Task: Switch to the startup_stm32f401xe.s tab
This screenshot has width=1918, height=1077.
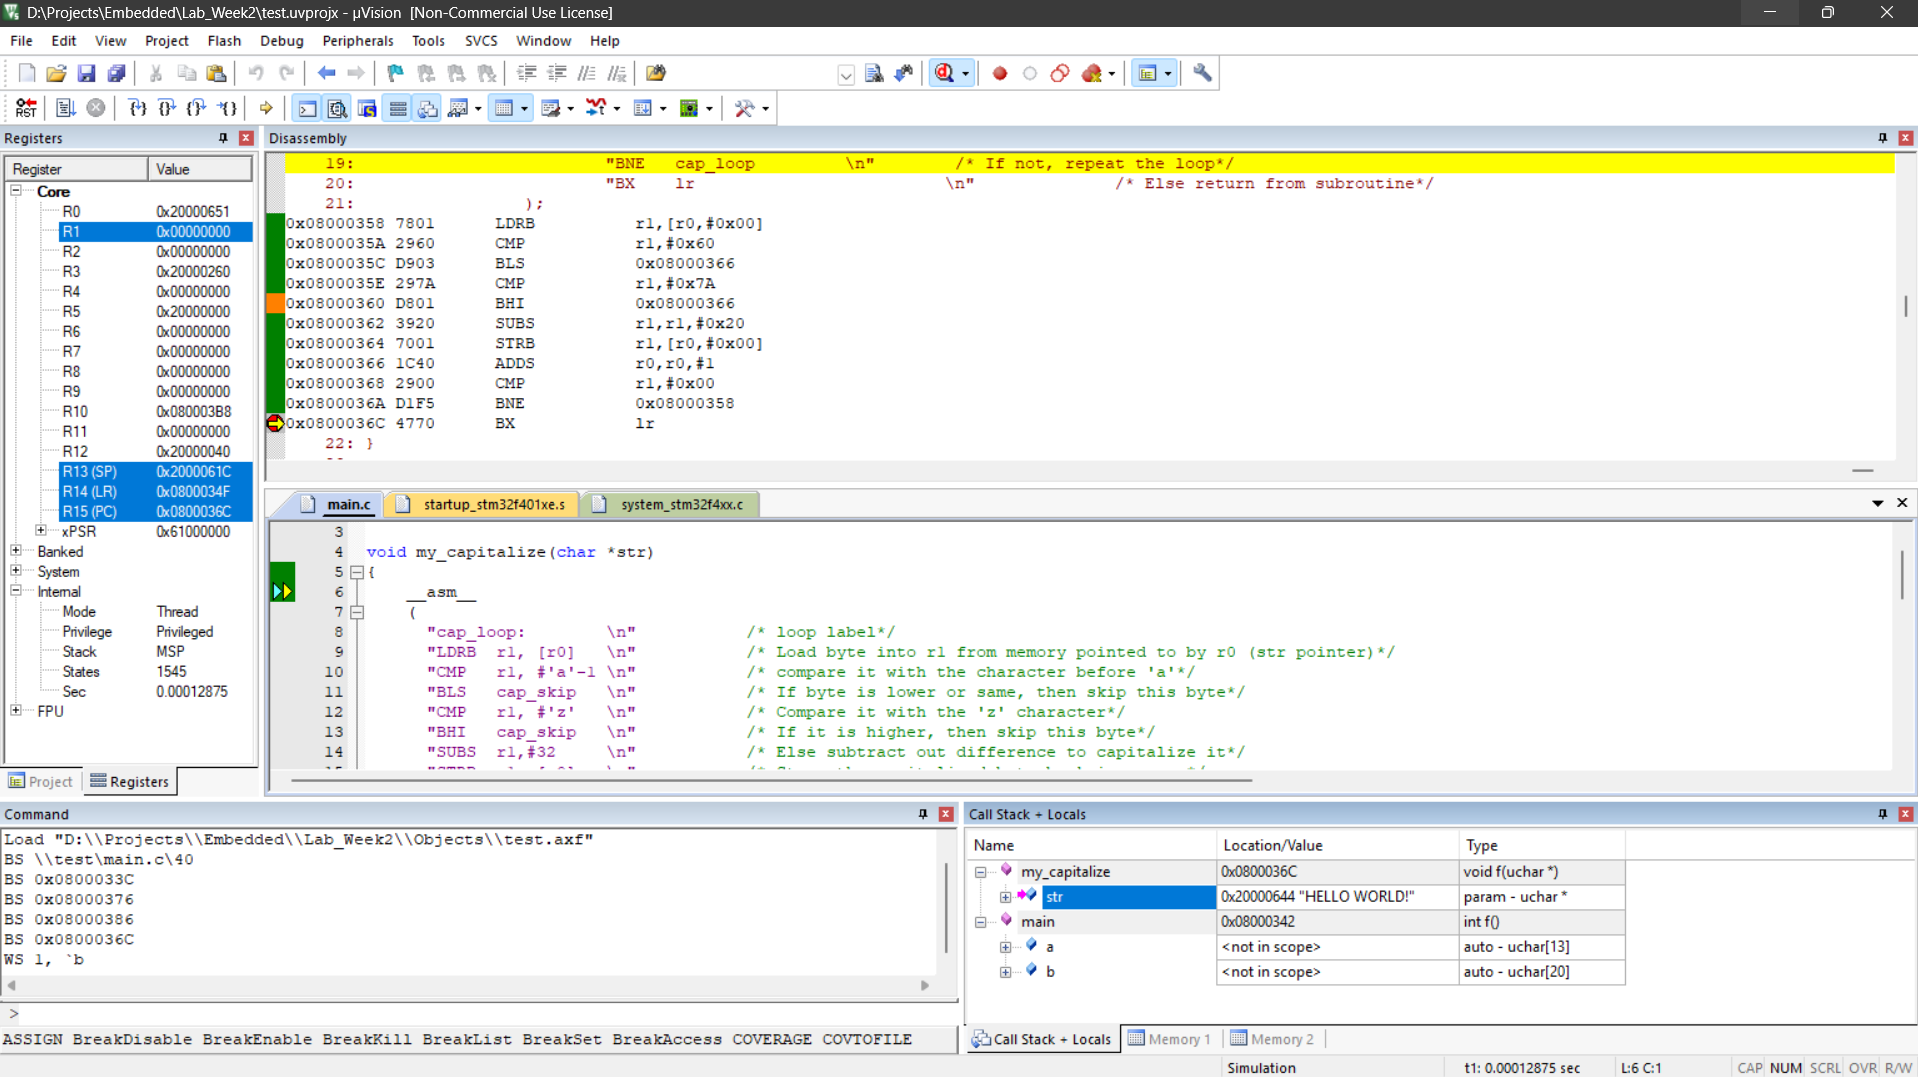Action: click(493, 504)
